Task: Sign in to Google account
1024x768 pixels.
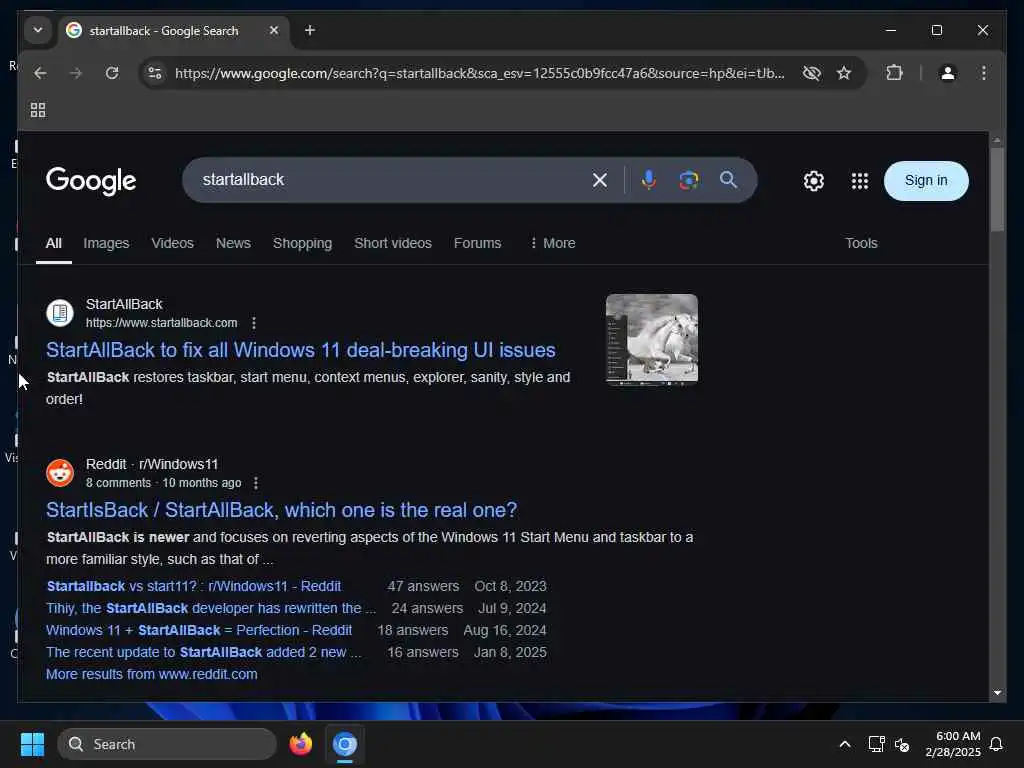Action: [x=925, y=180]
